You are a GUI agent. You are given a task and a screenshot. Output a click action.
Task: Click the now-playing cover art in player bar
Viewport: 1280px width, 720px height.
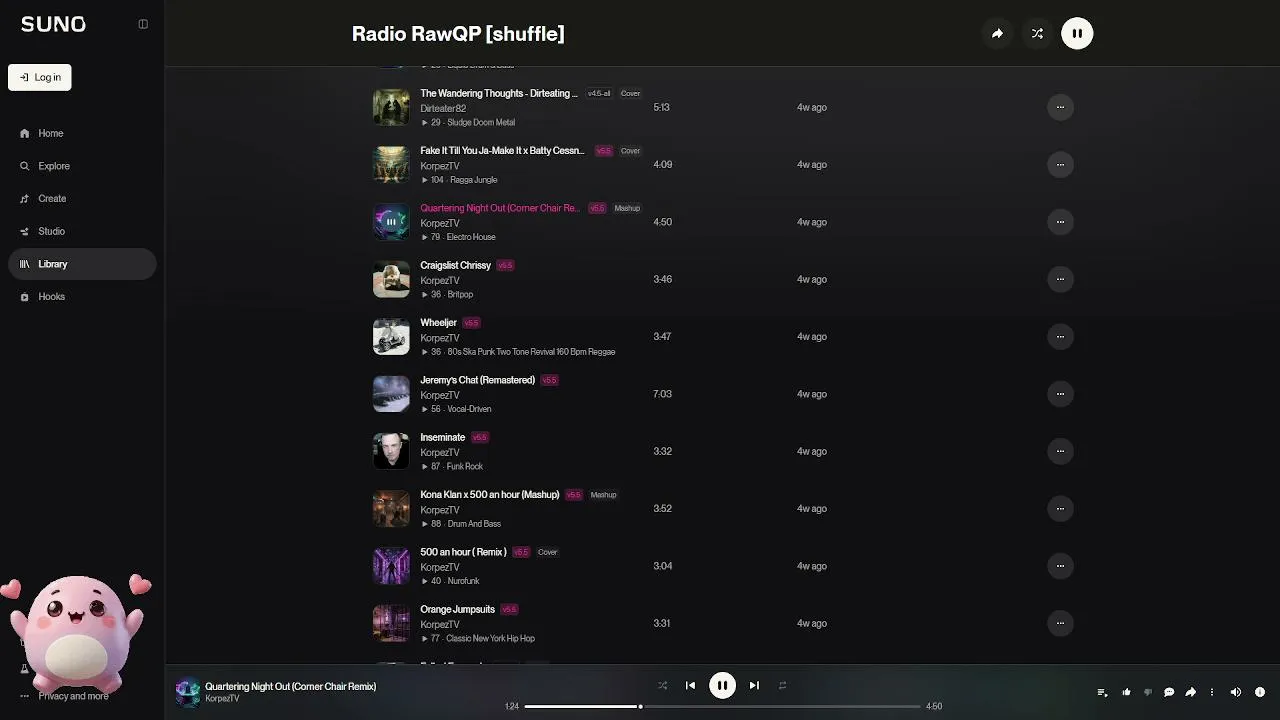click(x=187, y=692)
